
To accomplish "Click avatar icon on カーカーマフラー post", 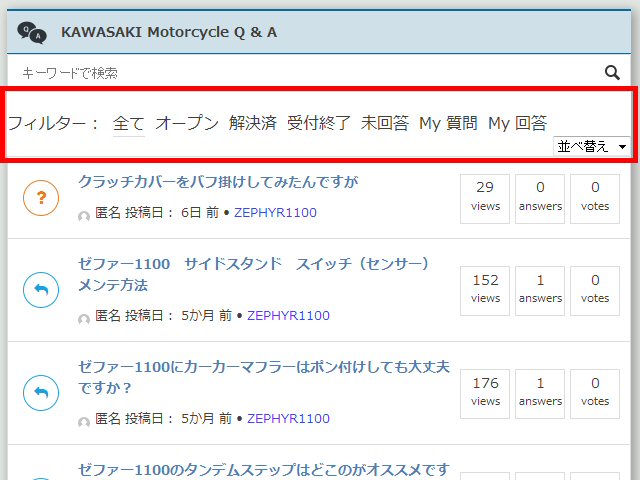I will pos(84,422).
